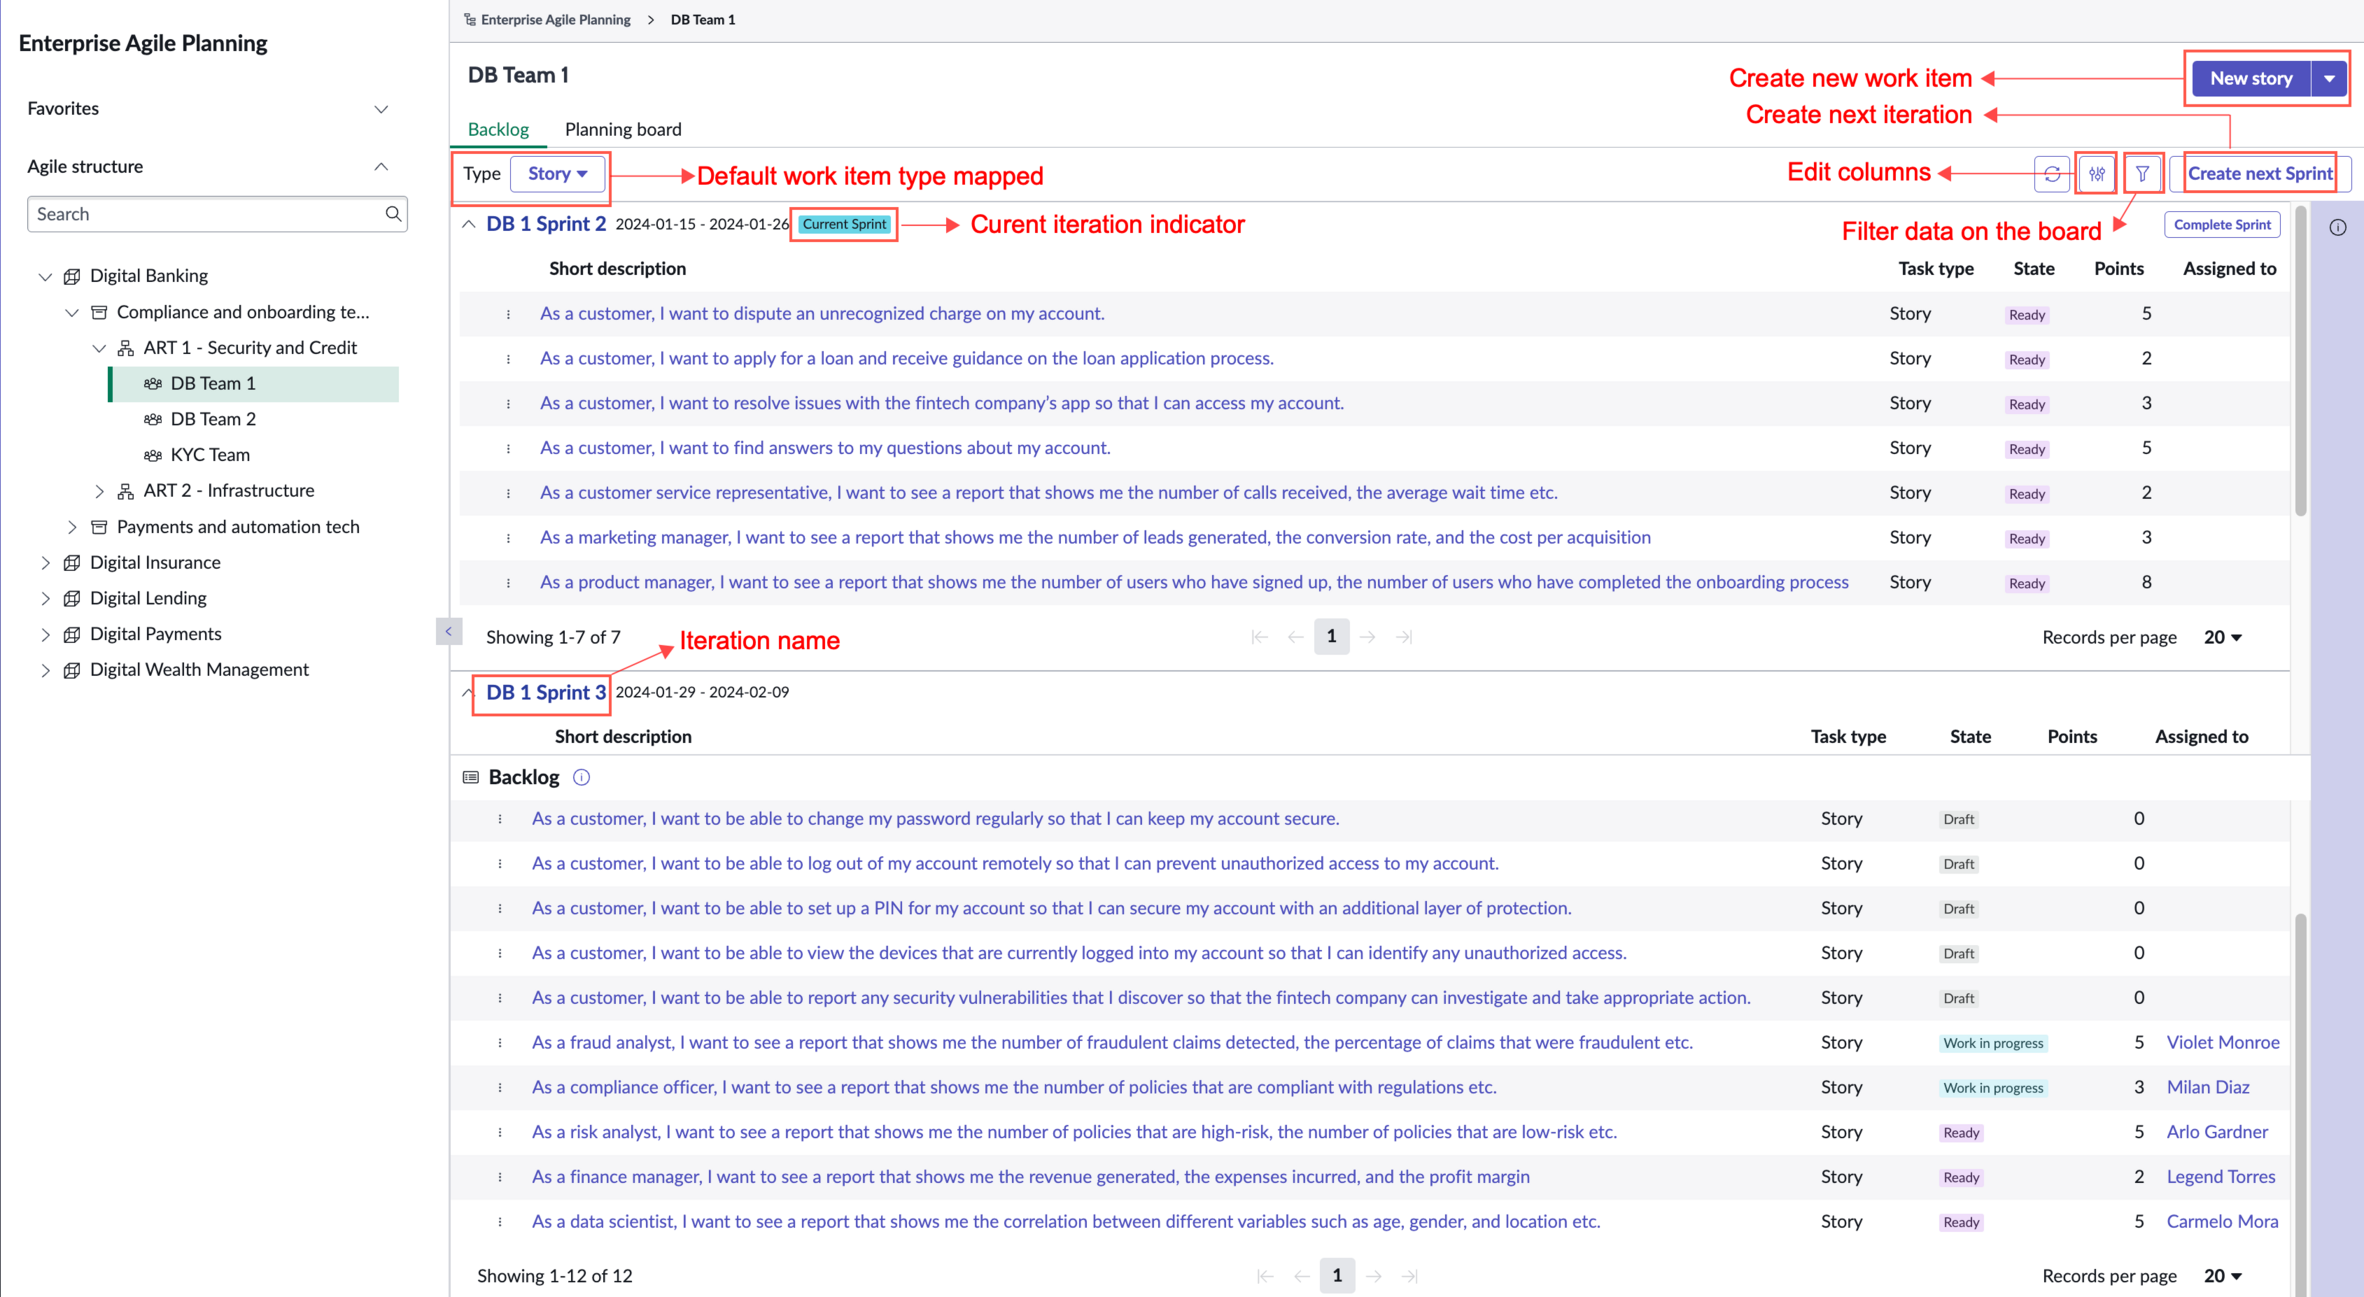2364x1297 pixels.
Task: Expand the Digital Insurance tree node
Action: (x=45, y=563)
